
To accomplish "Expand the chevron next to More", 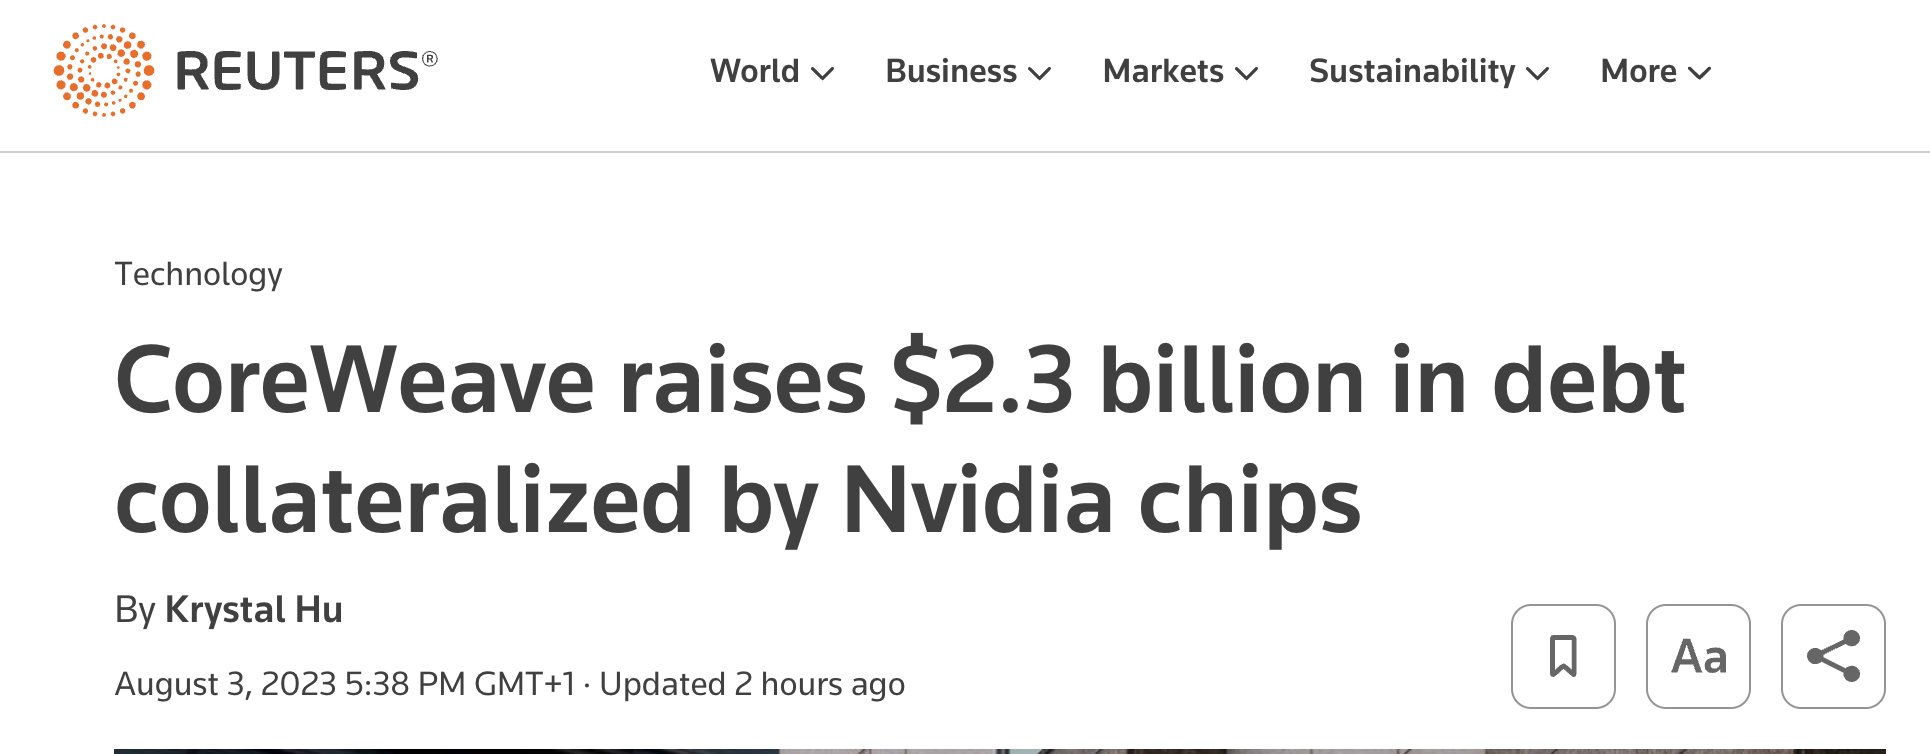I will pos(1700,73).
